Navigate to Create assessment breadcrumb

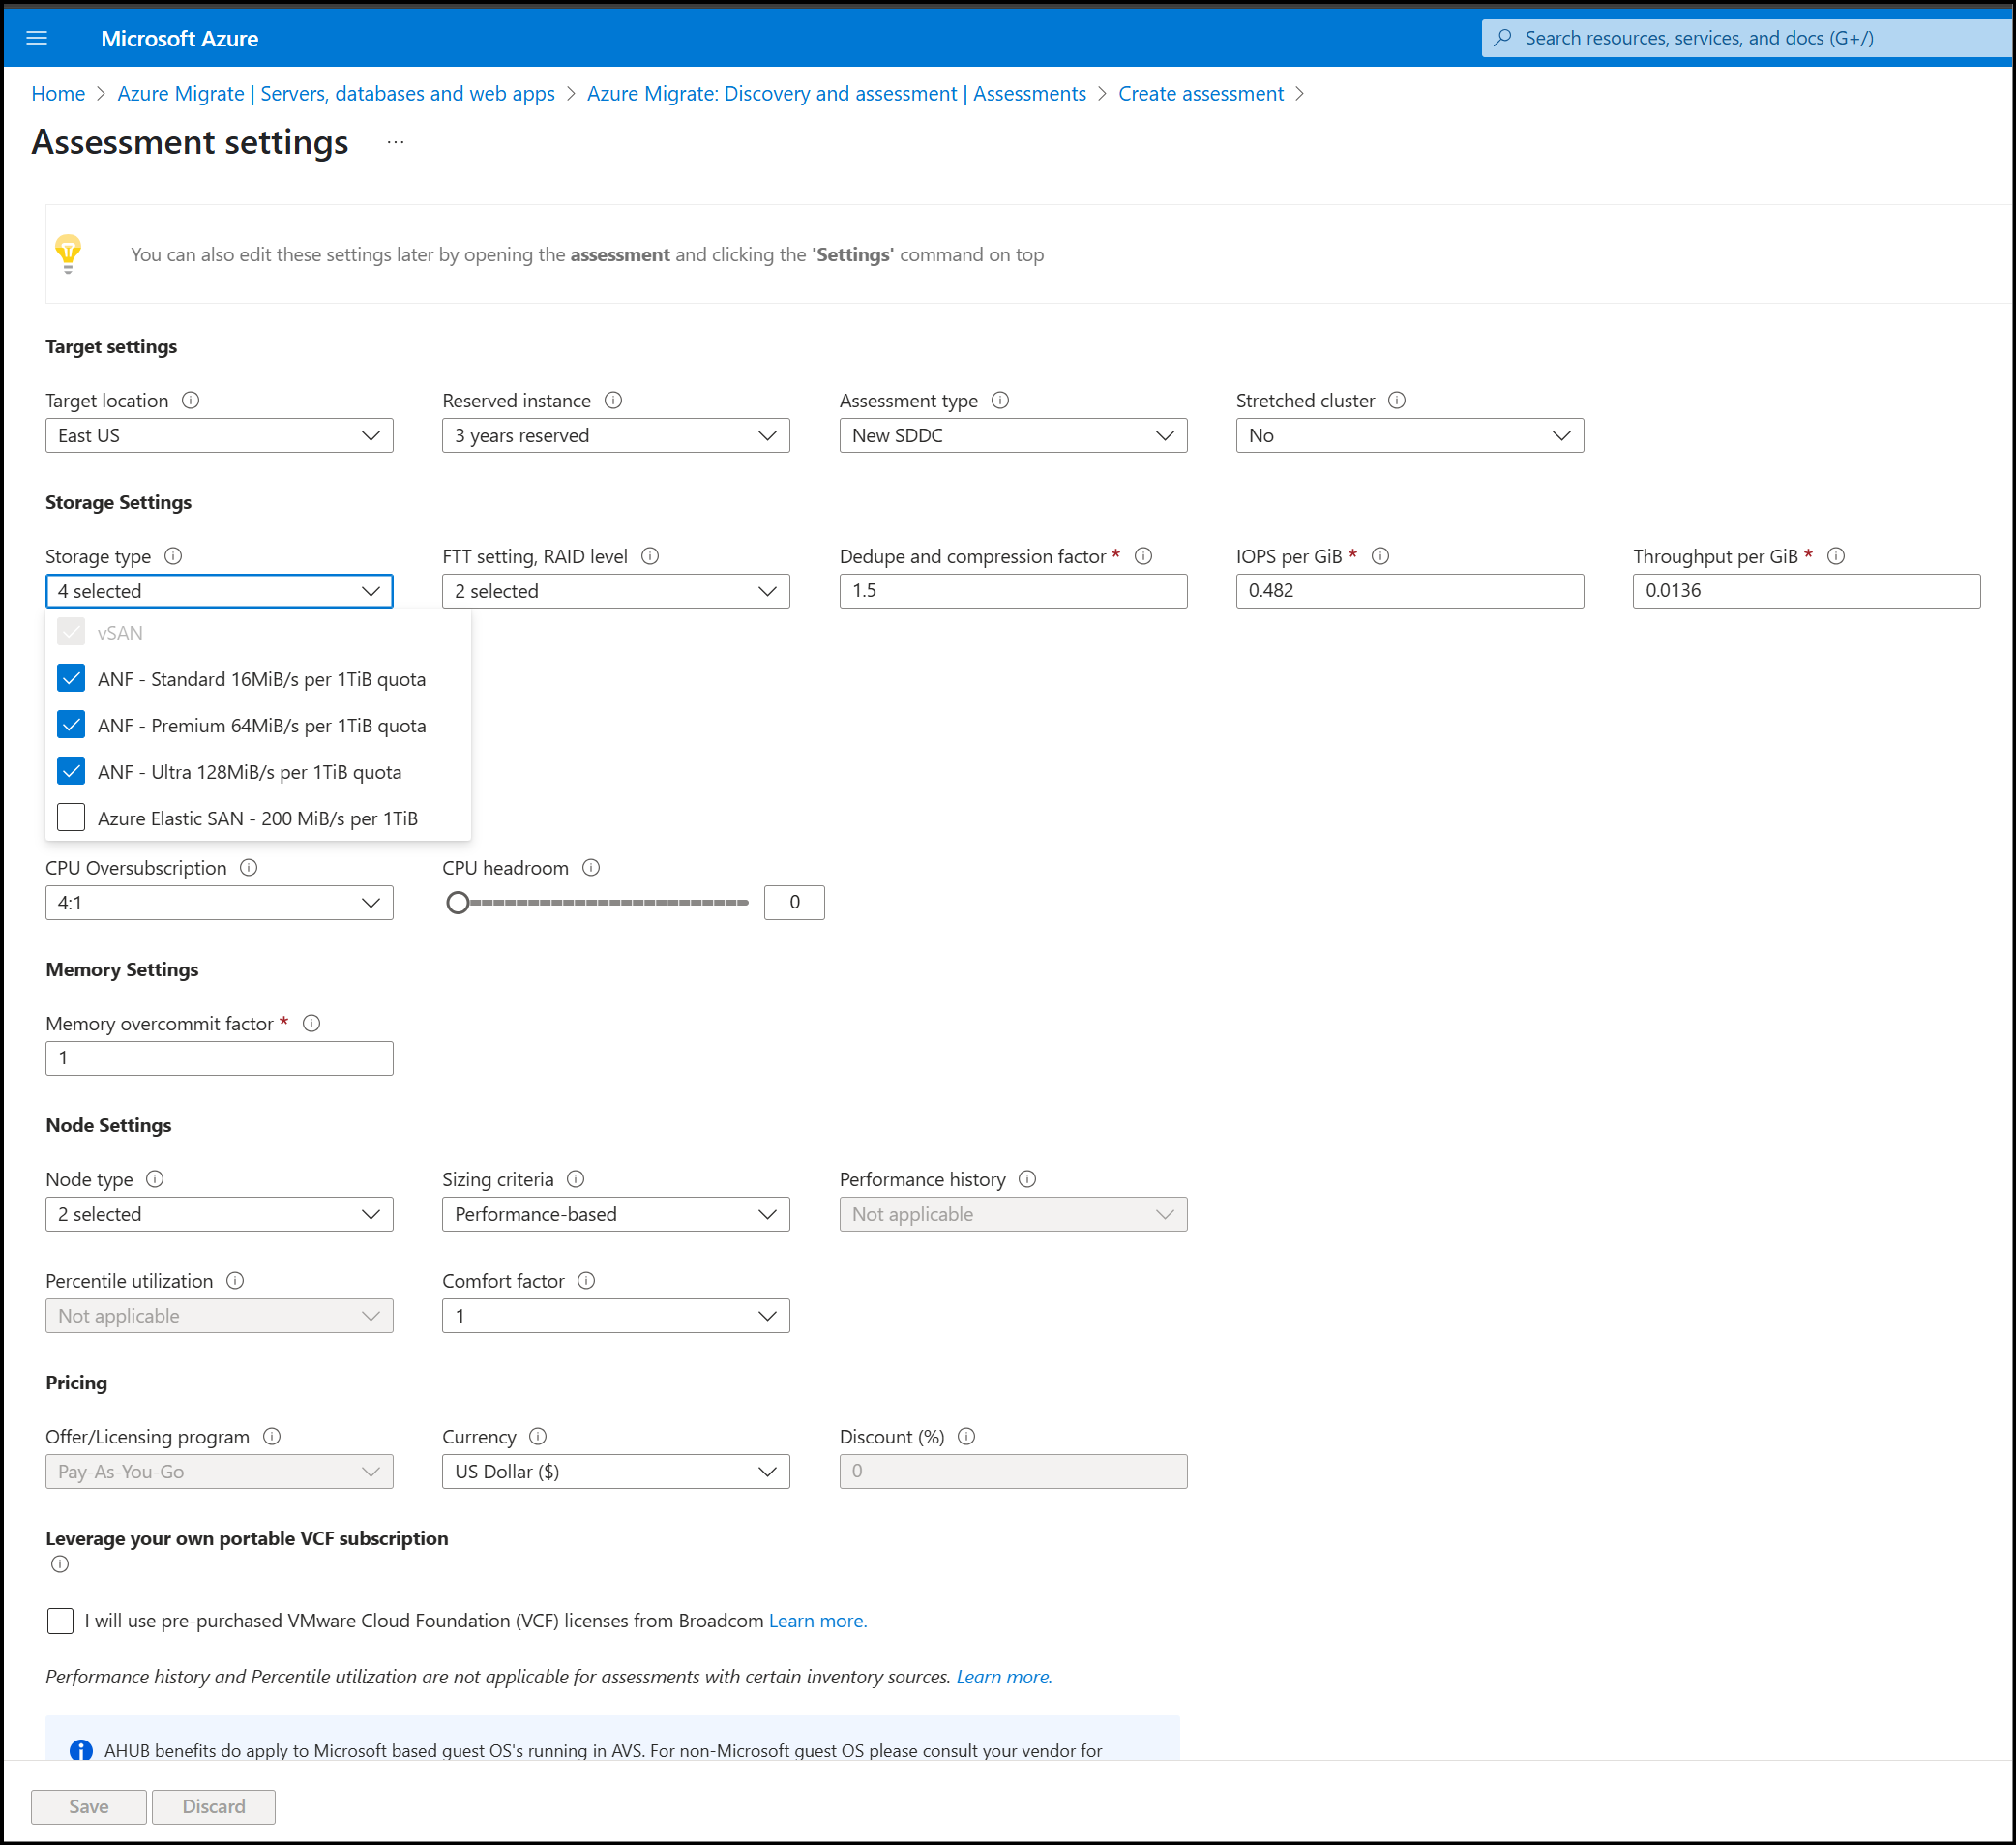1200,94
